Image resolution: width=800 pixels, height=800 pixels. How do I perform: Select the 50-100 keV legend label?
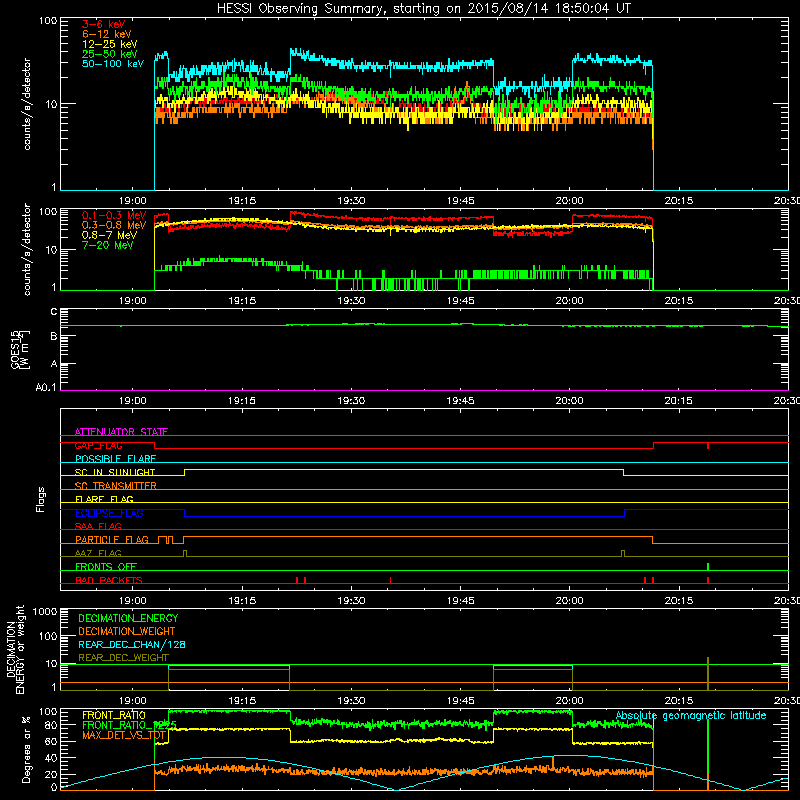113,63
